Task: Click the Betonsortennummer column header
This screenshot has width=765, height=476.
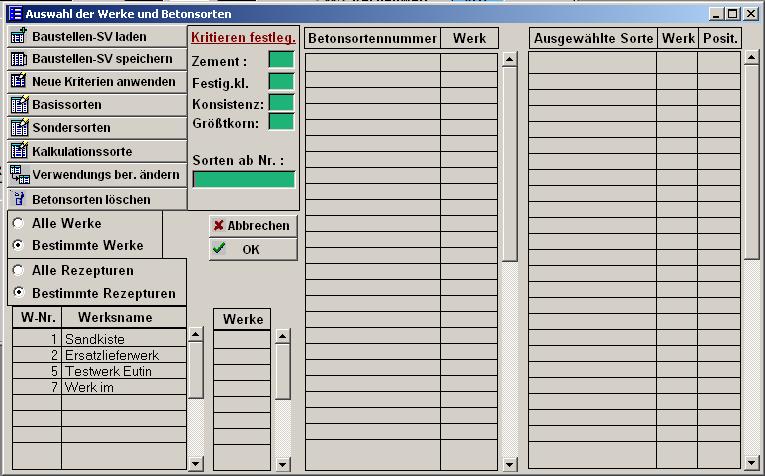Action: pos(372,39)
